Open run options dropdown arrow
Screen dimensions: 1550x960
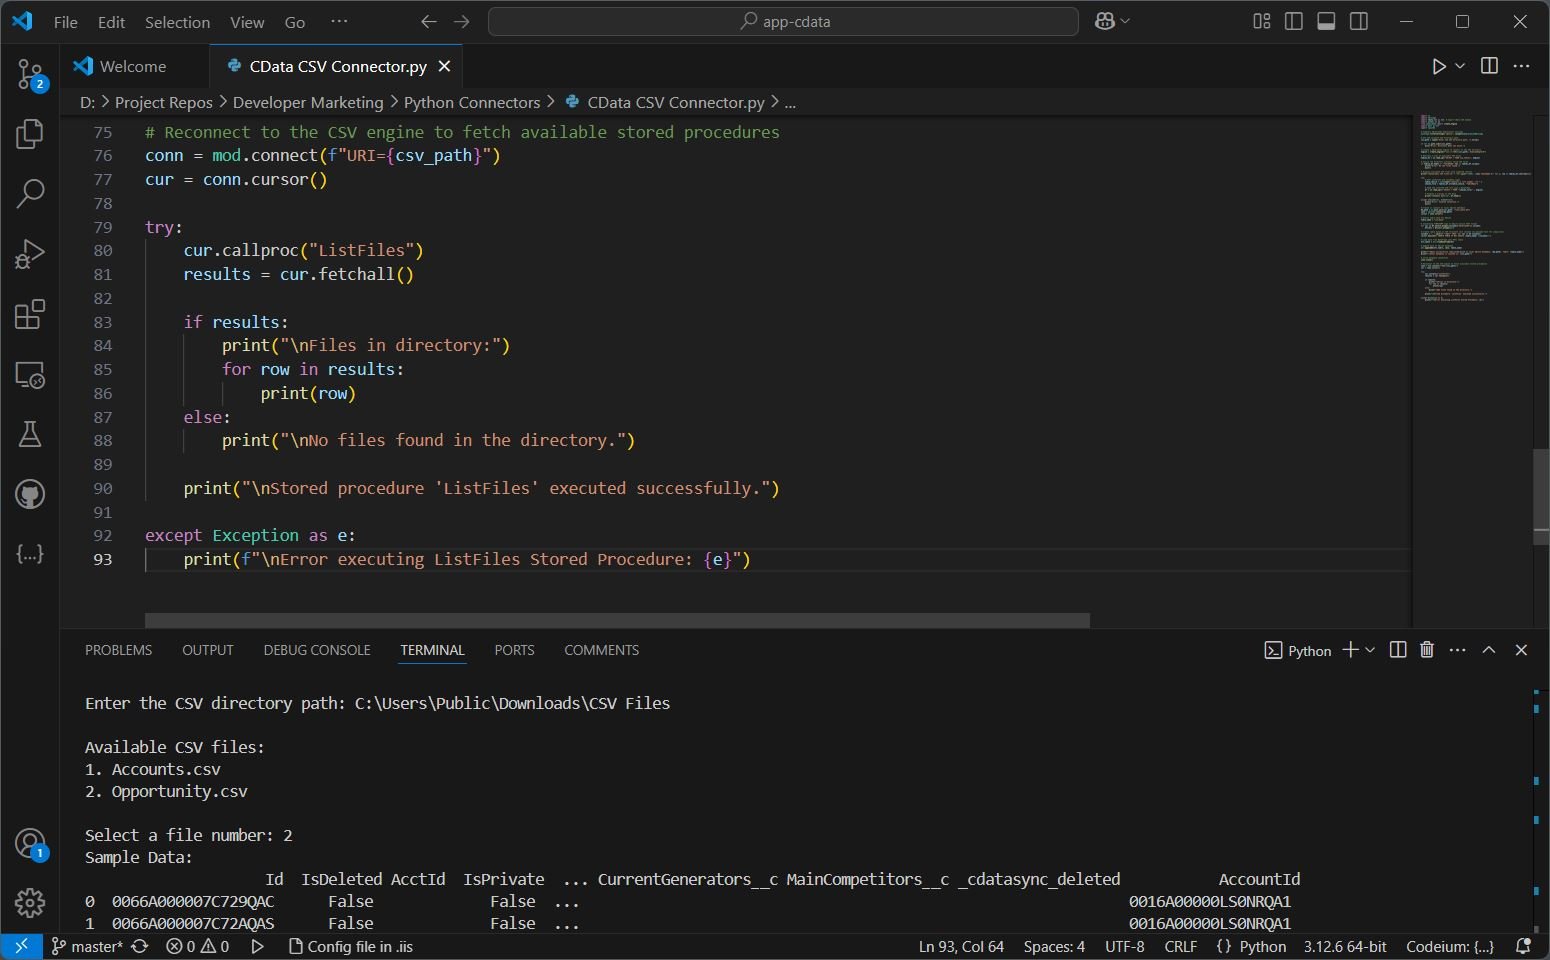click(1460, 66)
